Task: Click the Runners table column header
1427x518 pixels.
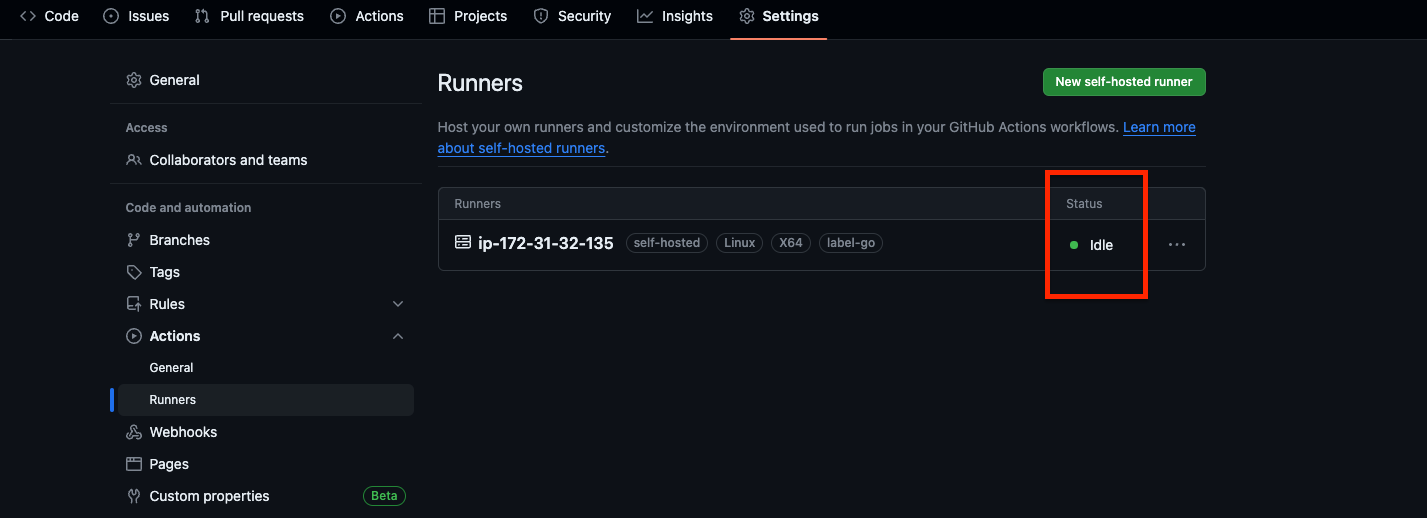Action: [478, 204]
